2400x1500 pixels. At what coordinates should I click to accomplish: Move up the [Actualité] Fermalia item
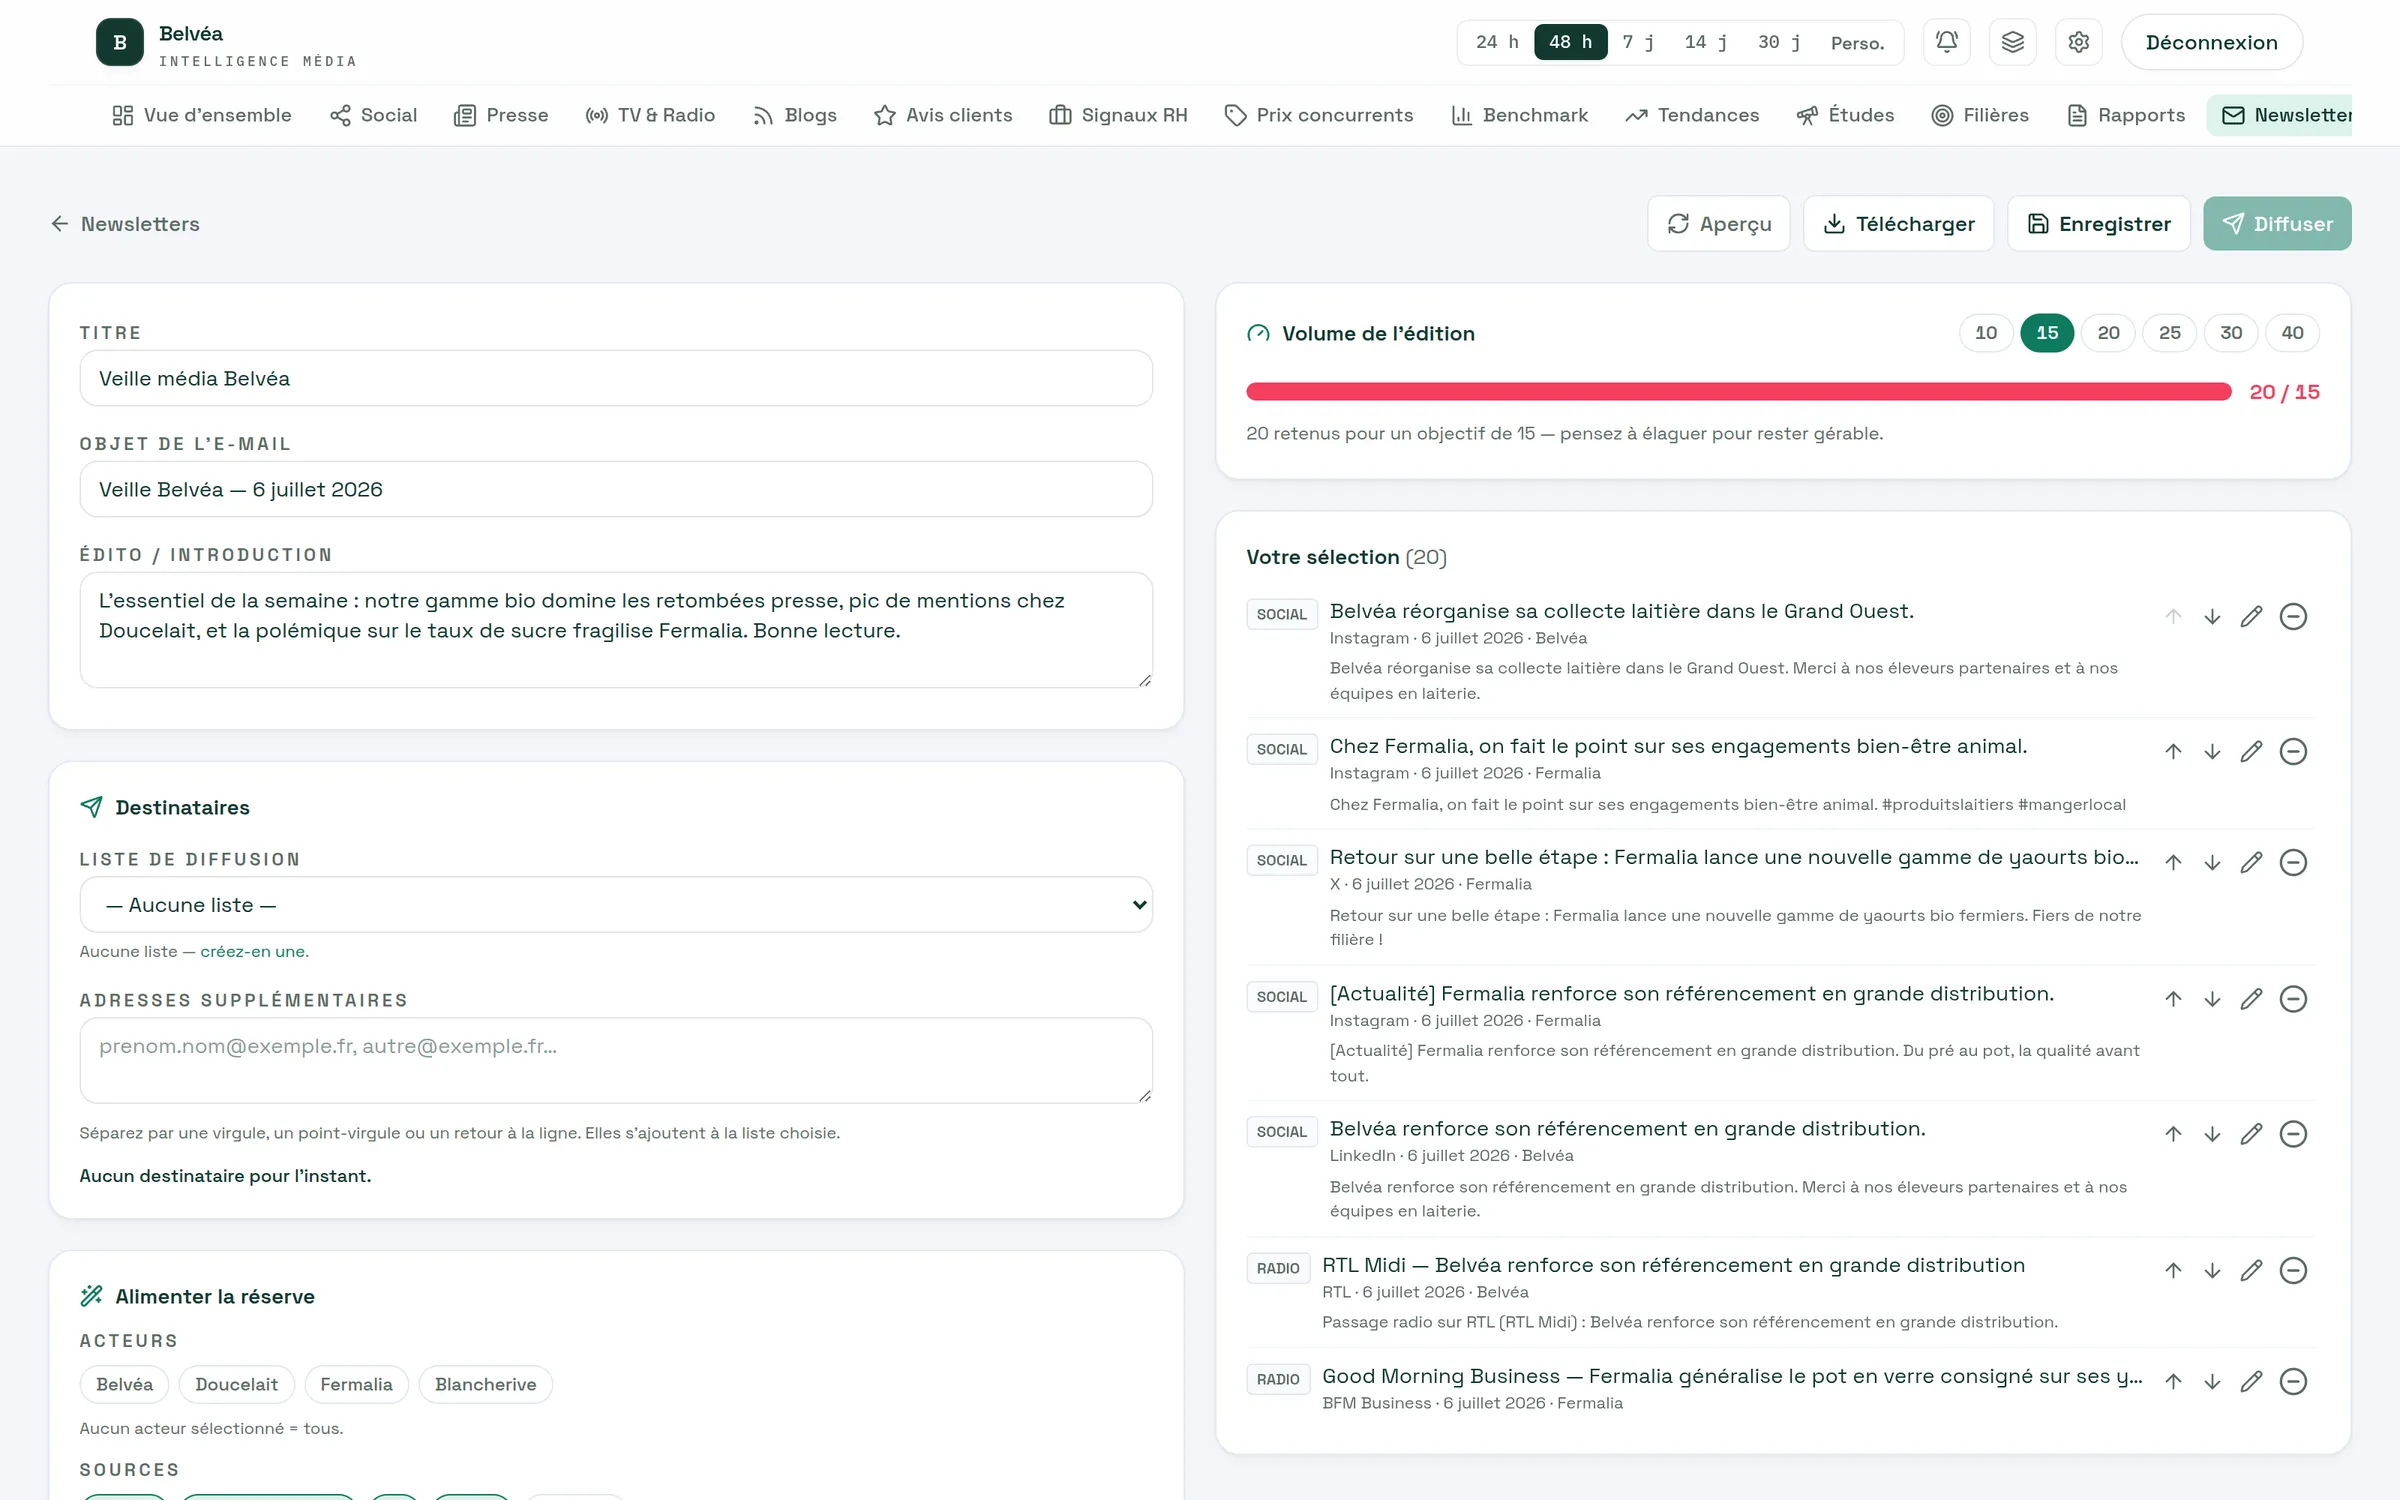(x=2173, y=999)
